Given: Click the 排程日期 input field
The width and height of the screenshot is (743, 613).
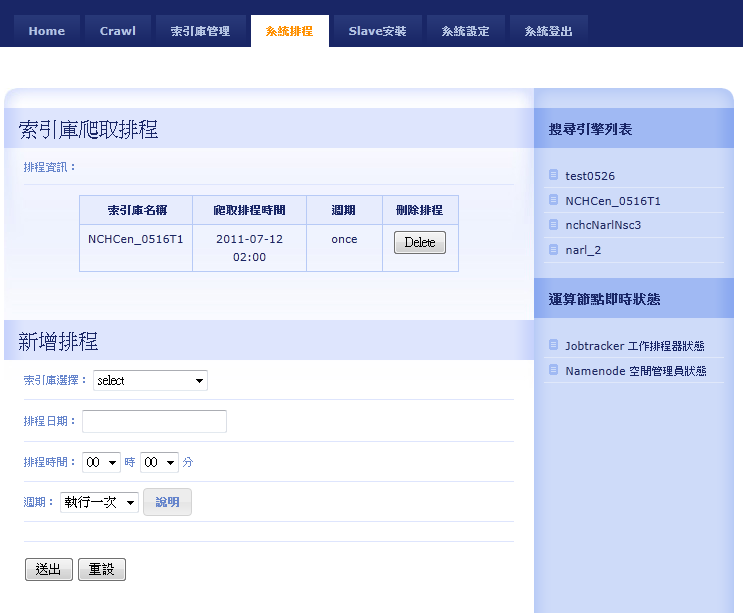Looking at the screenshot, I should pyautogui.click(x=154, y=421).
